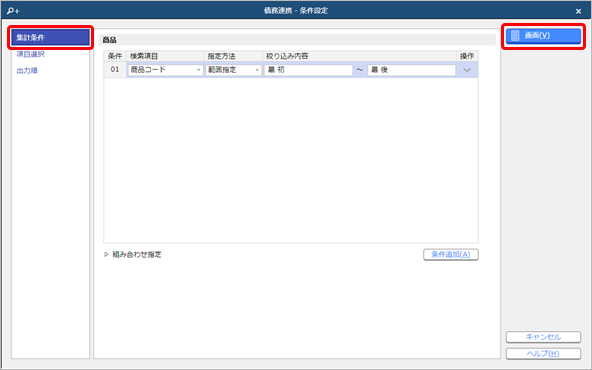Switch to the 出力順 sidebar item
The image size is (592, 370).
coord(27,71)
